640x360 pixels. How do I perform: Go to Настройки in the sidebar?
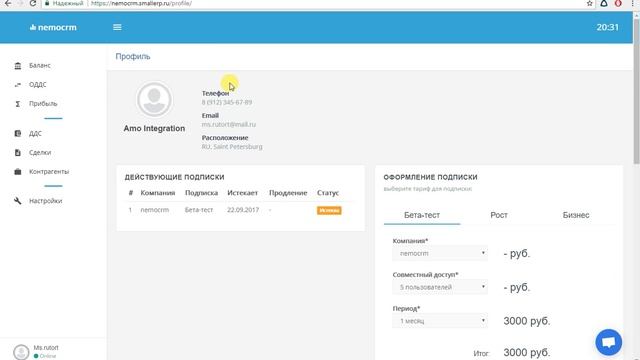46,201
